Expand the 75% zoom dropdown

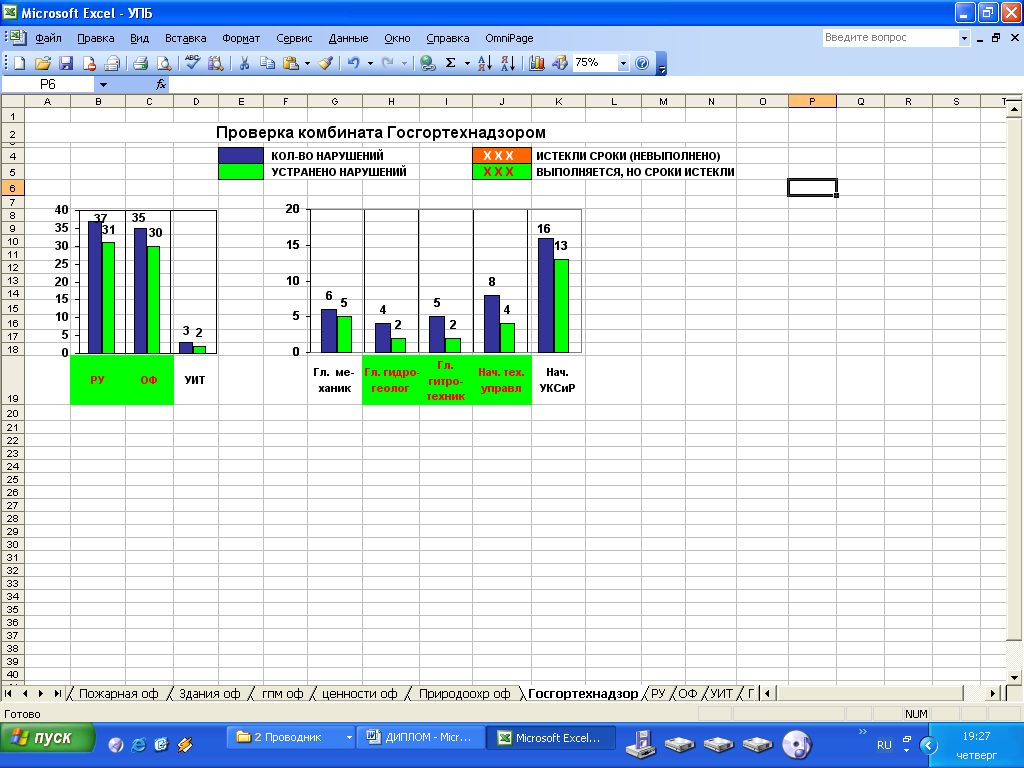[x=624, y=63]
